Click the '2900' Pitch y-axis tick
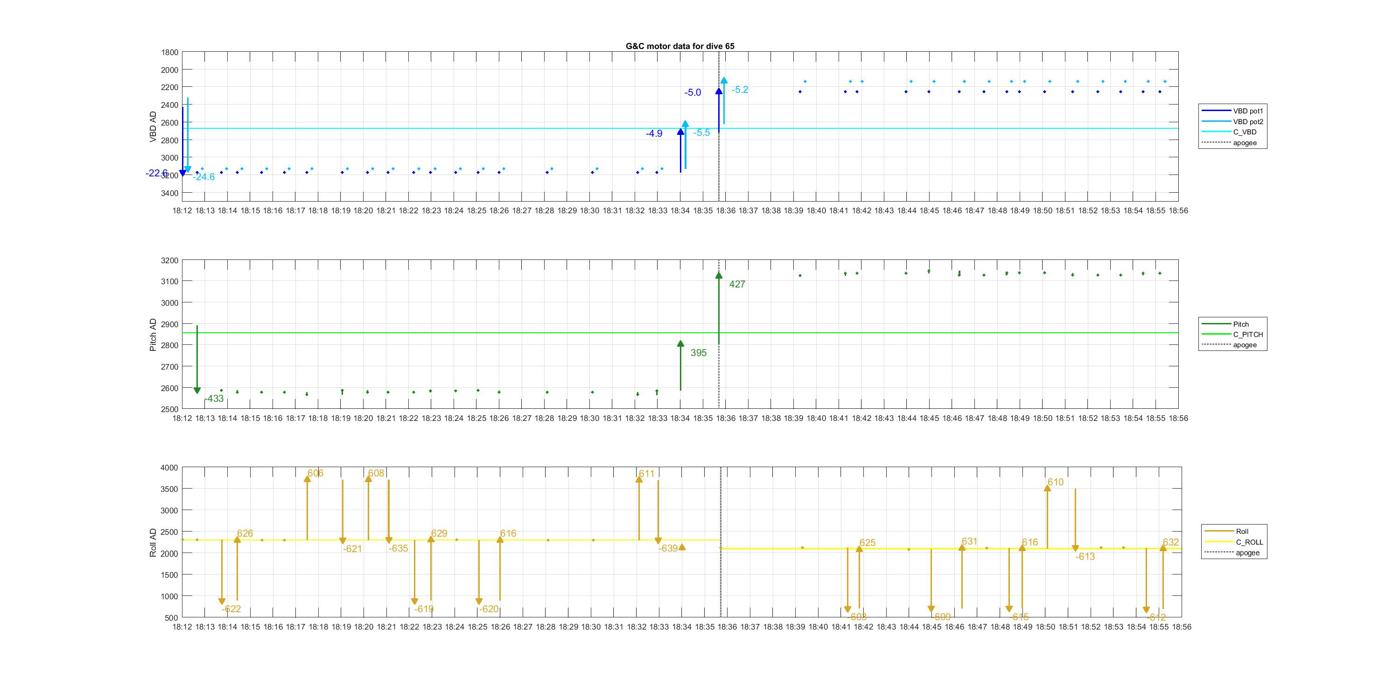Viewport: 1400px width, 693px height. pos(169,324)
